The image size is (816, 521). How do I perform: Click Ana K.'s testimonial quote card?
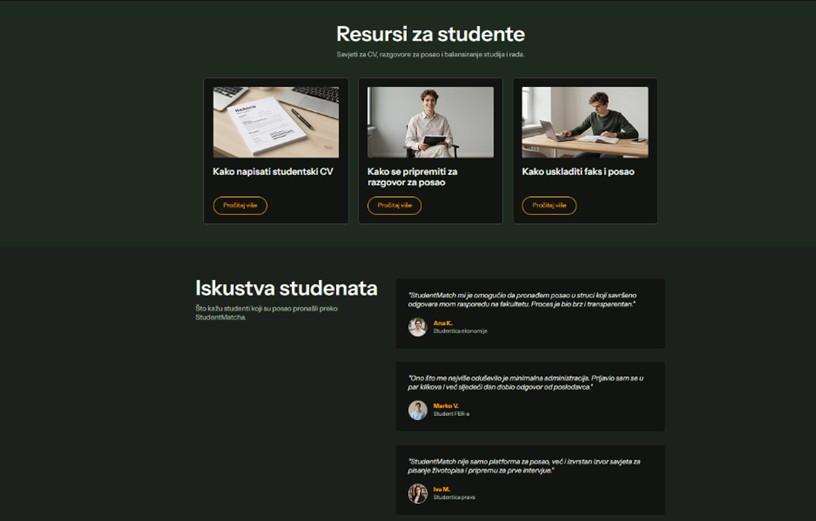(x=530, y=313)
